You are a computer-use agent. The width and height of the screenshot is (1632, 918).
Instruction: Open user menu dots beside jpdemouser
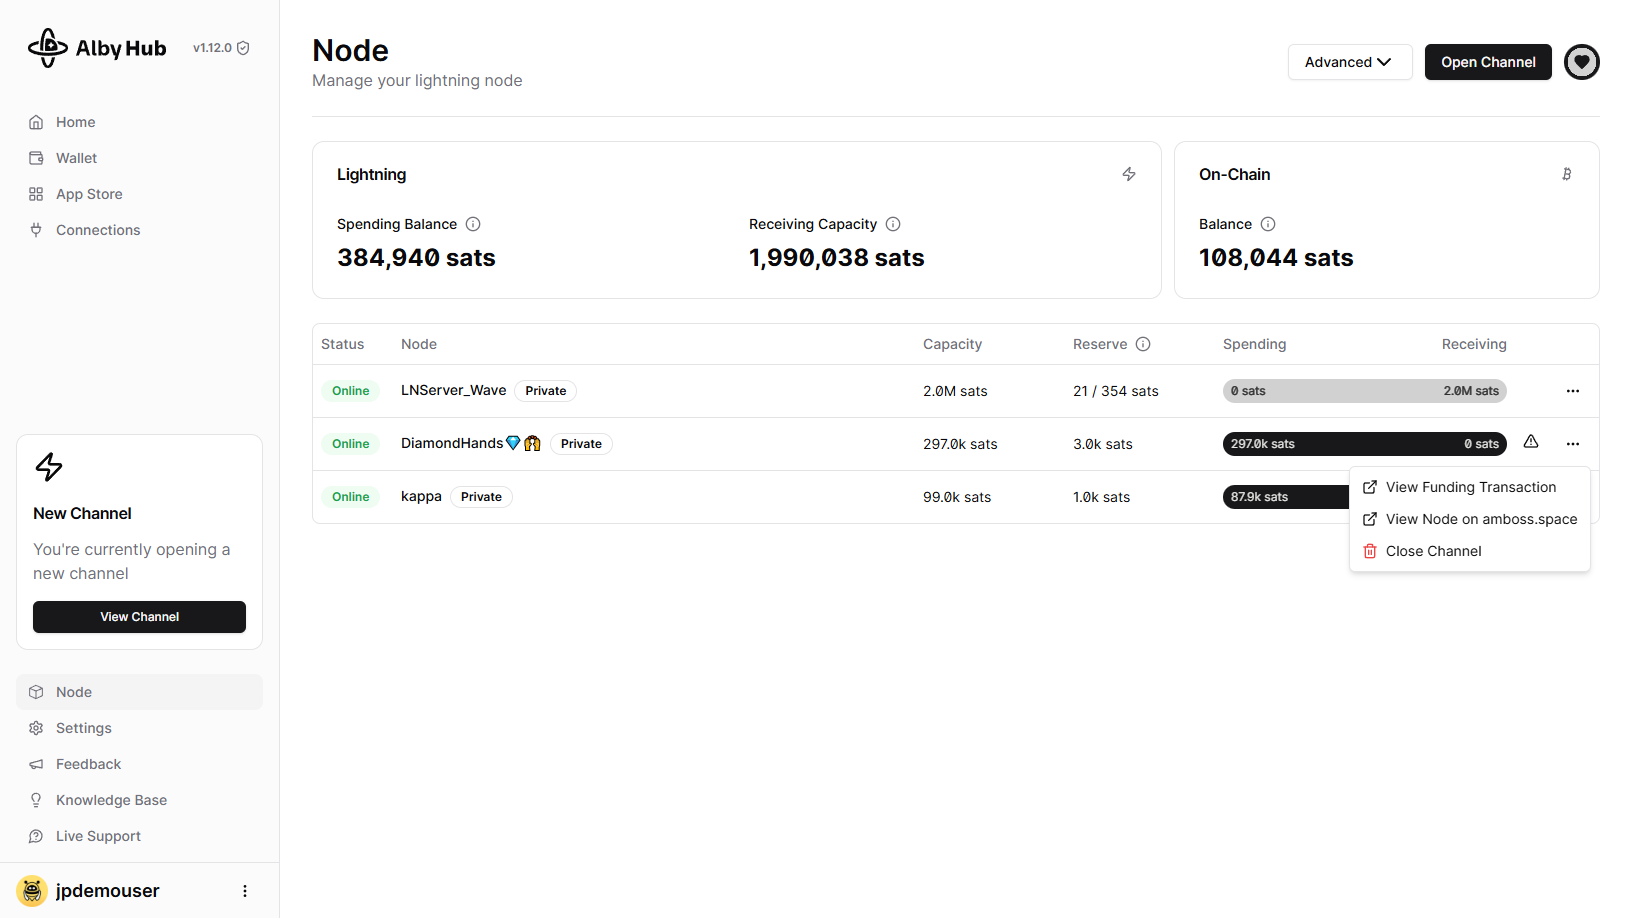click(245, 891)
